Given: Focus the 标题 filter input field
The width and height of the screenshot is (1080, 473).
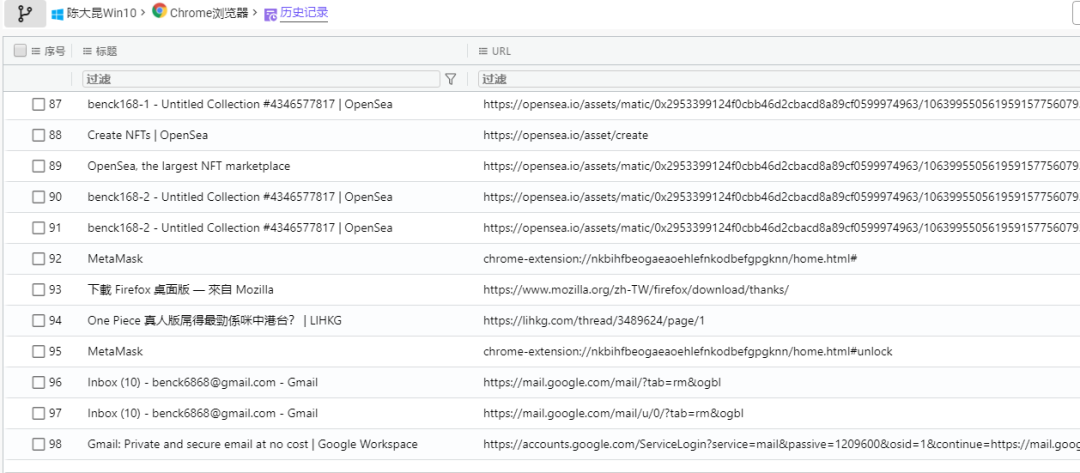Looking at the screenshot, I should (261, 78).
